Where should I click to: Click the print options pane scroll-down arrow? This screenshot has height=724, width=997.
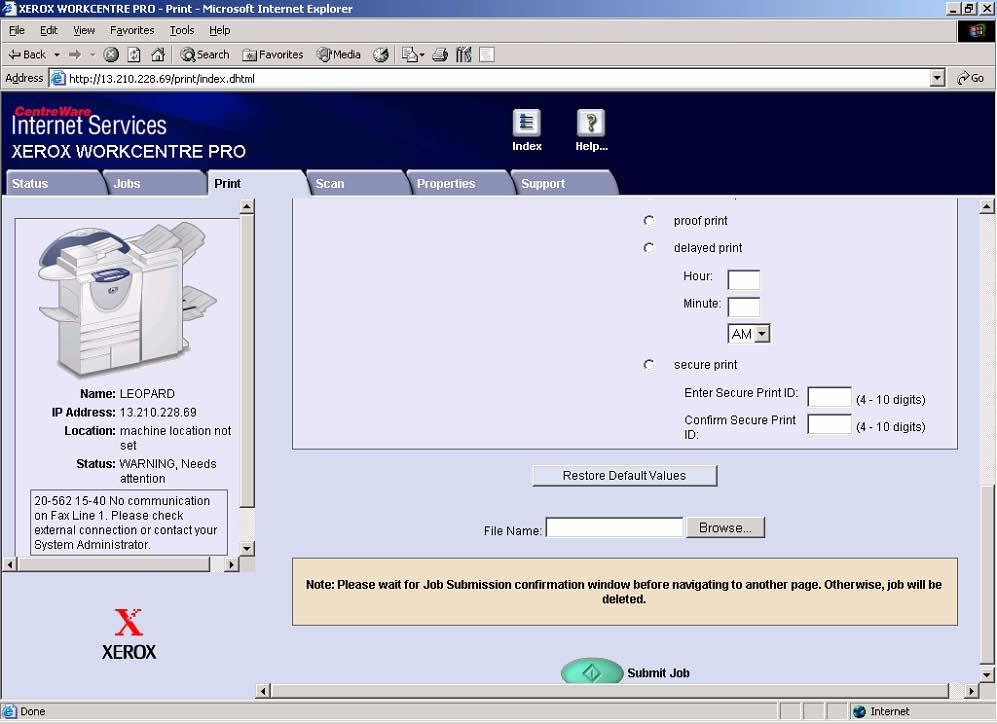click(986, 674)
